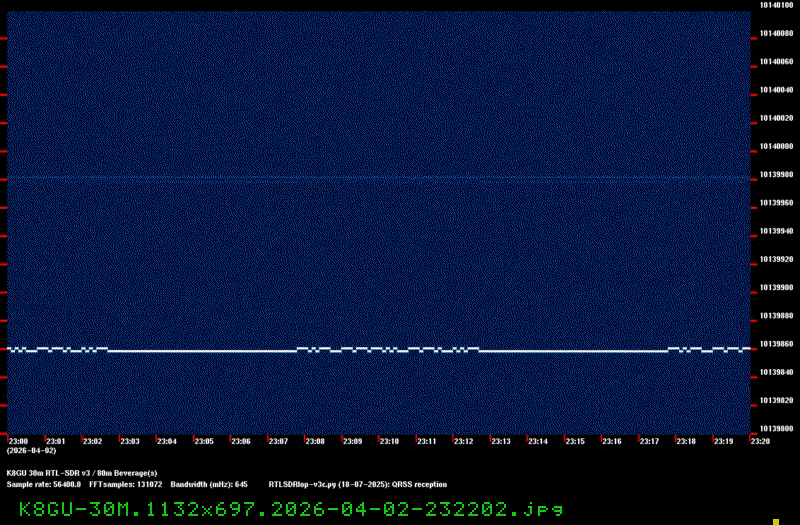Select the 23:09 time label
Viewport: 800px width, 525px height.
352,441
